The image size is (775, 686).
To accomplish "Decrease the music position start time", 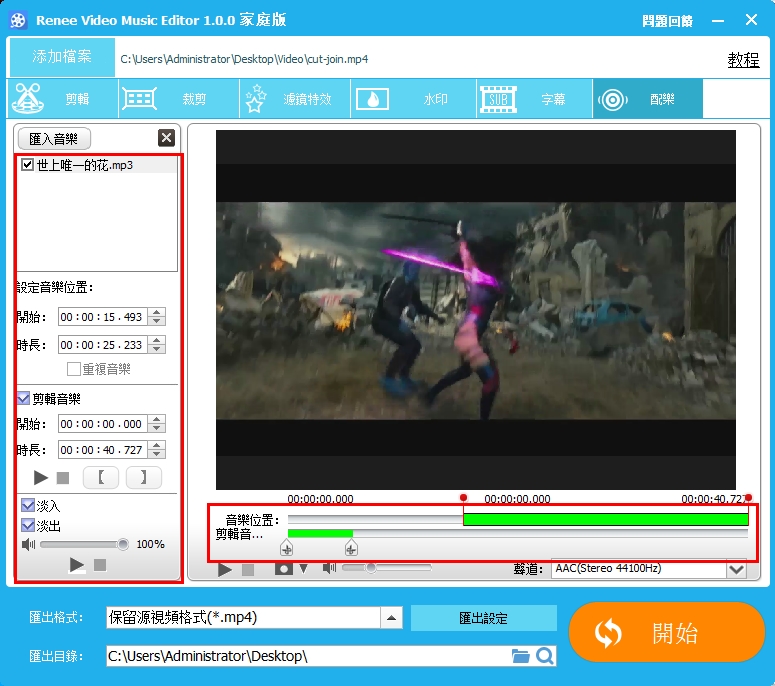I will click(x=157, y=321).
